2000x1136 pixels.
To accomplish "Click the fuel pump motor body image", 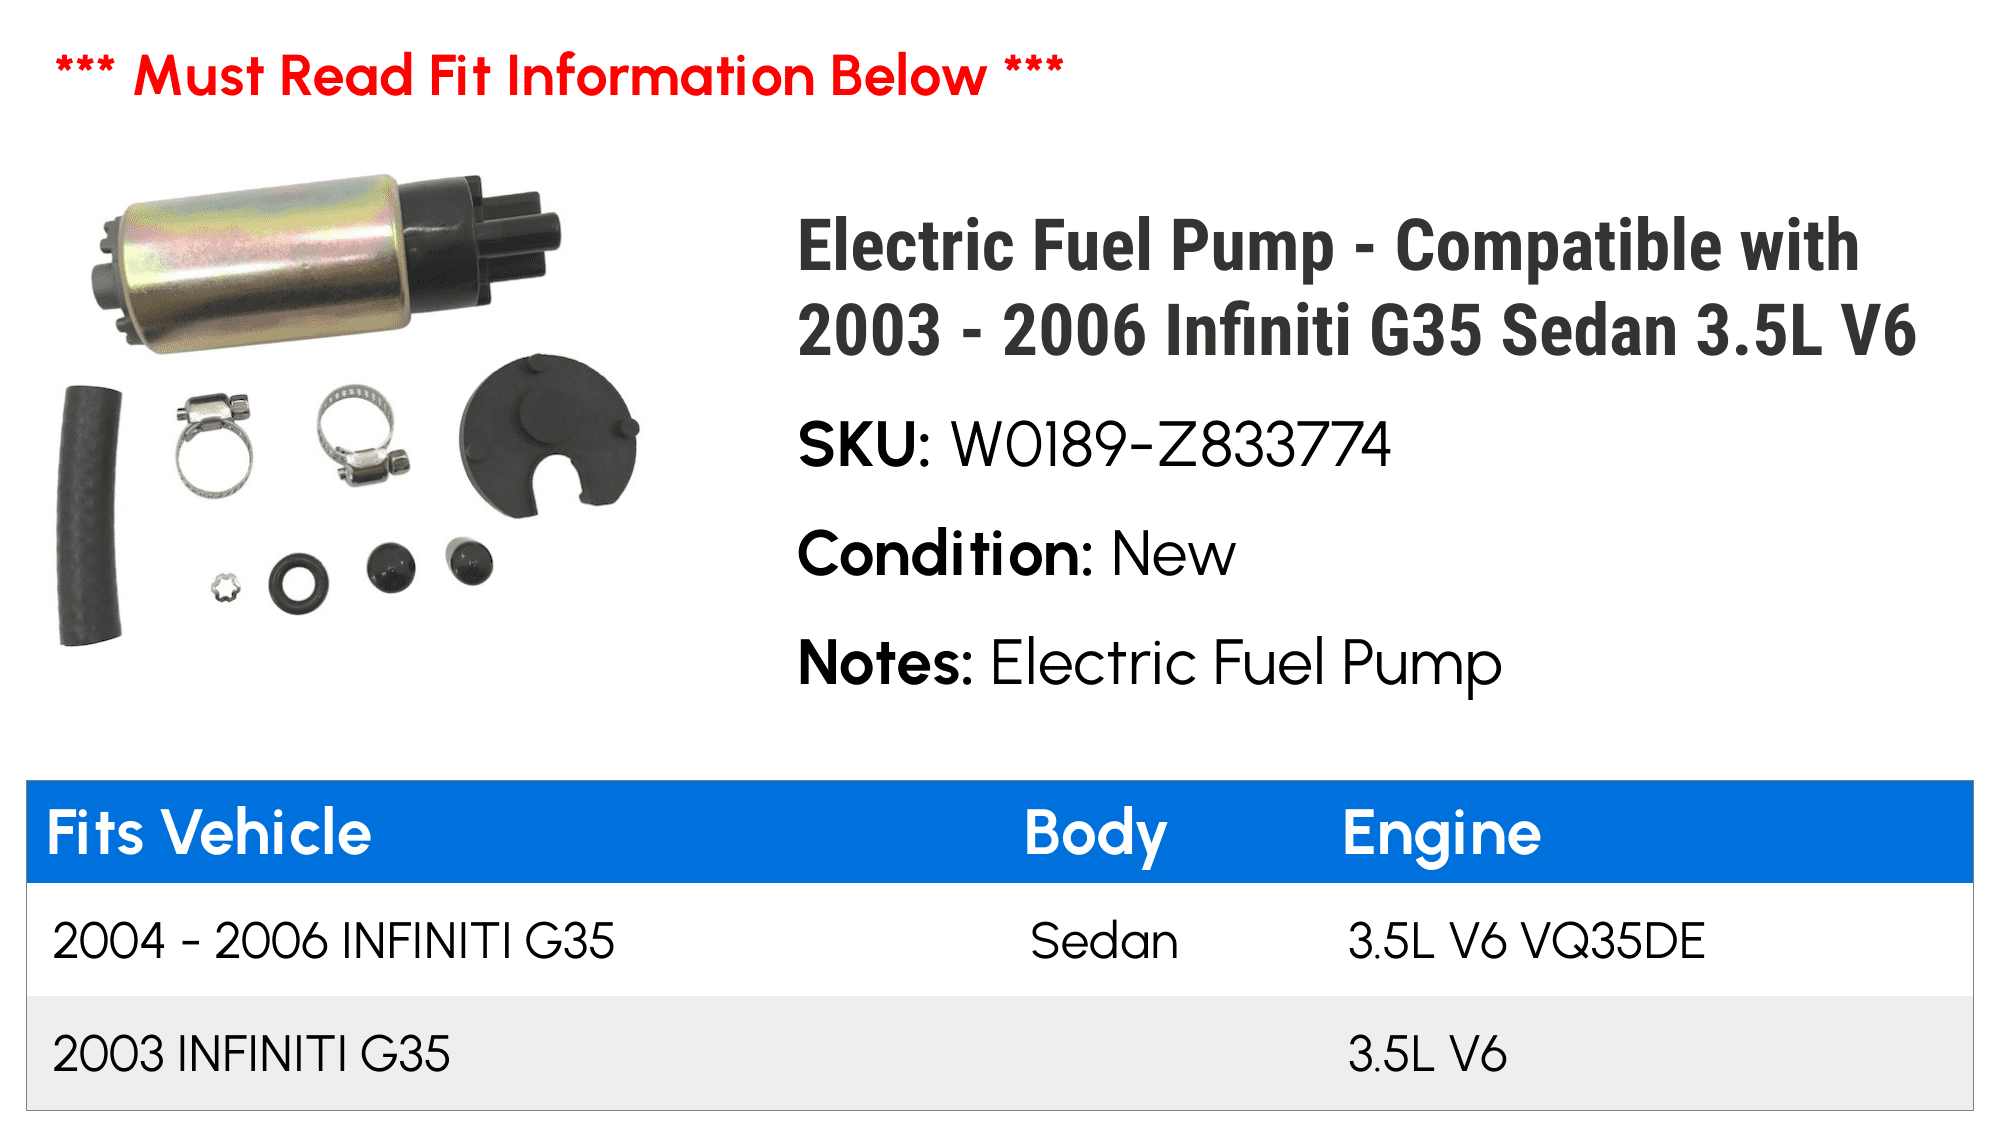I will (x=300, y=262).
